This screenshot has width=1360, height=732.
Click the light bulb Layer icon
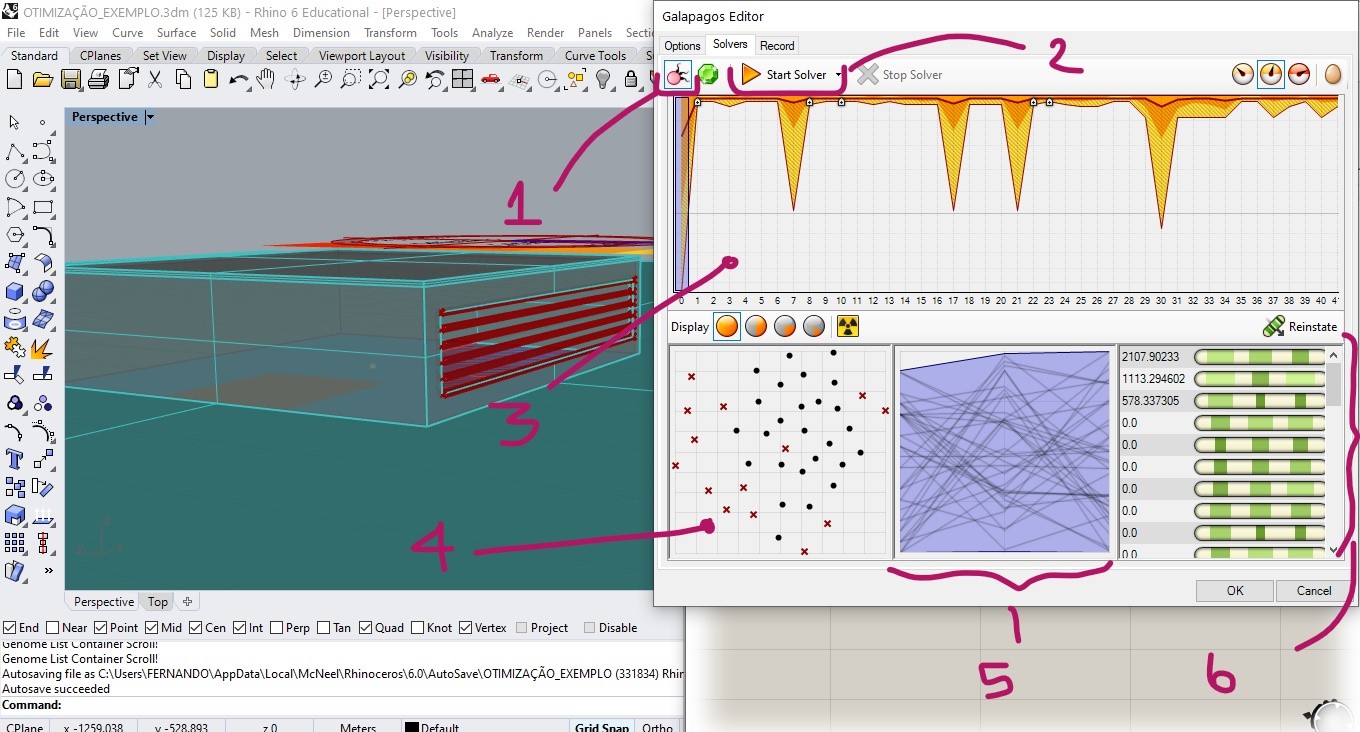(603, 80)
